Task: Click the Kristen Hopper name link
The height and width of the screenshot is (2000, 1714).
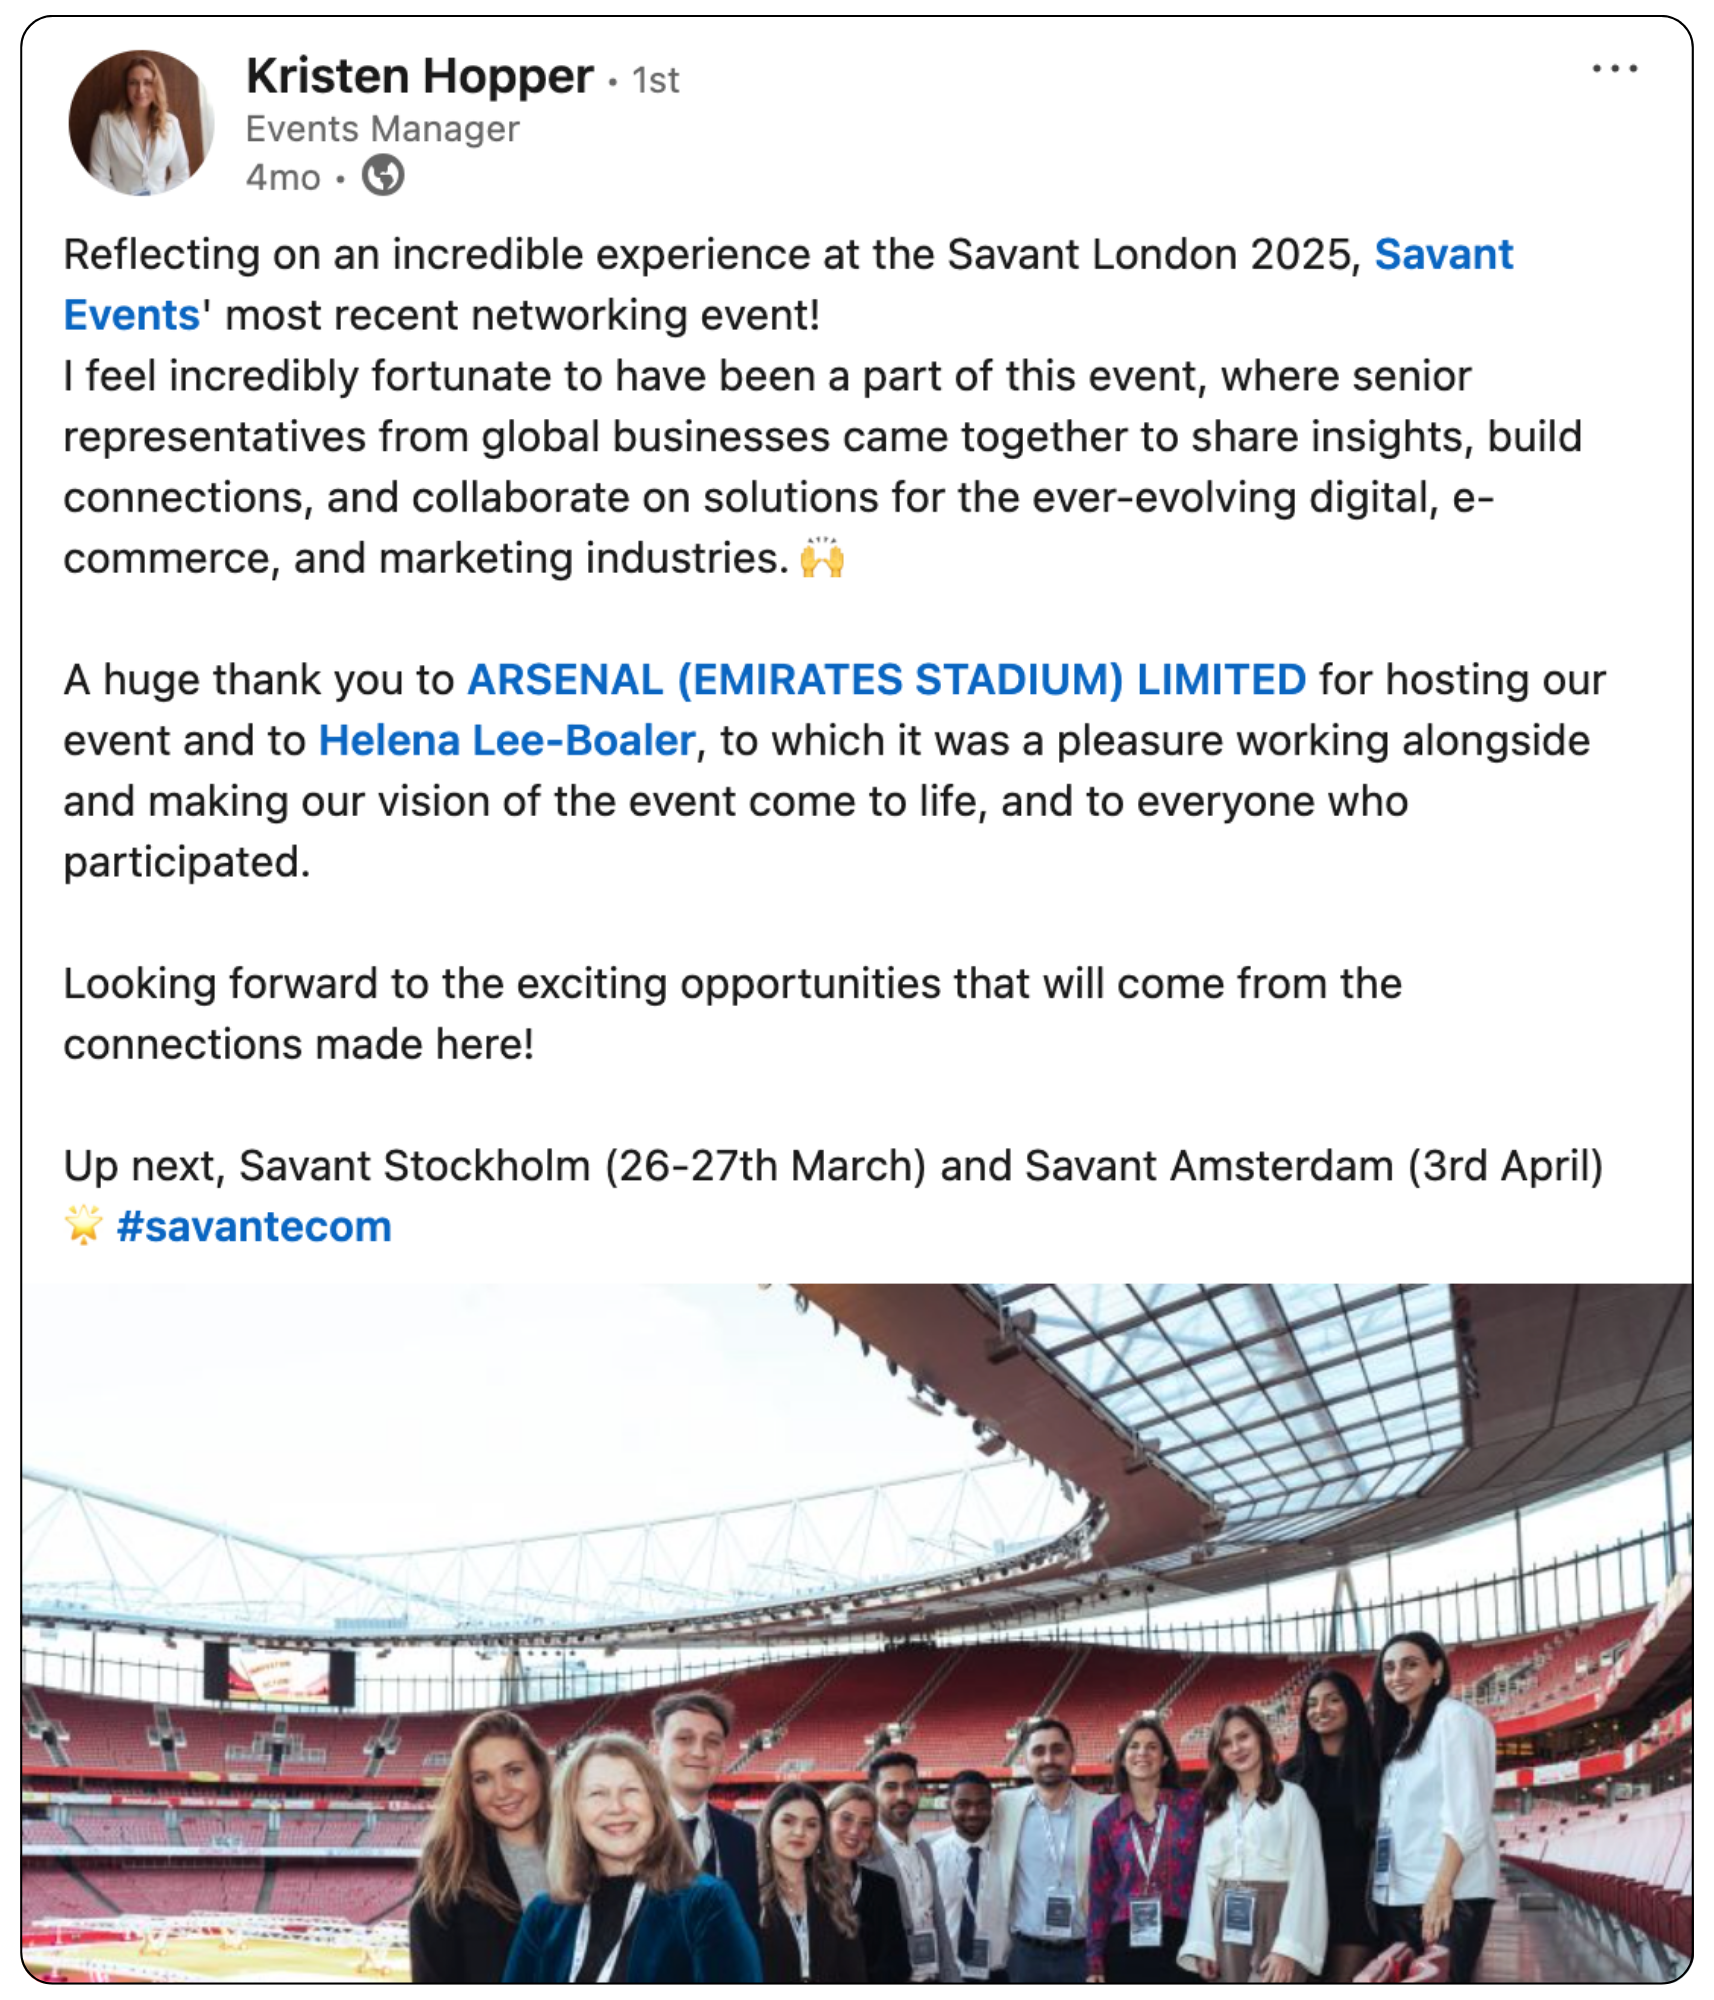Action: [x=420, y=76]
